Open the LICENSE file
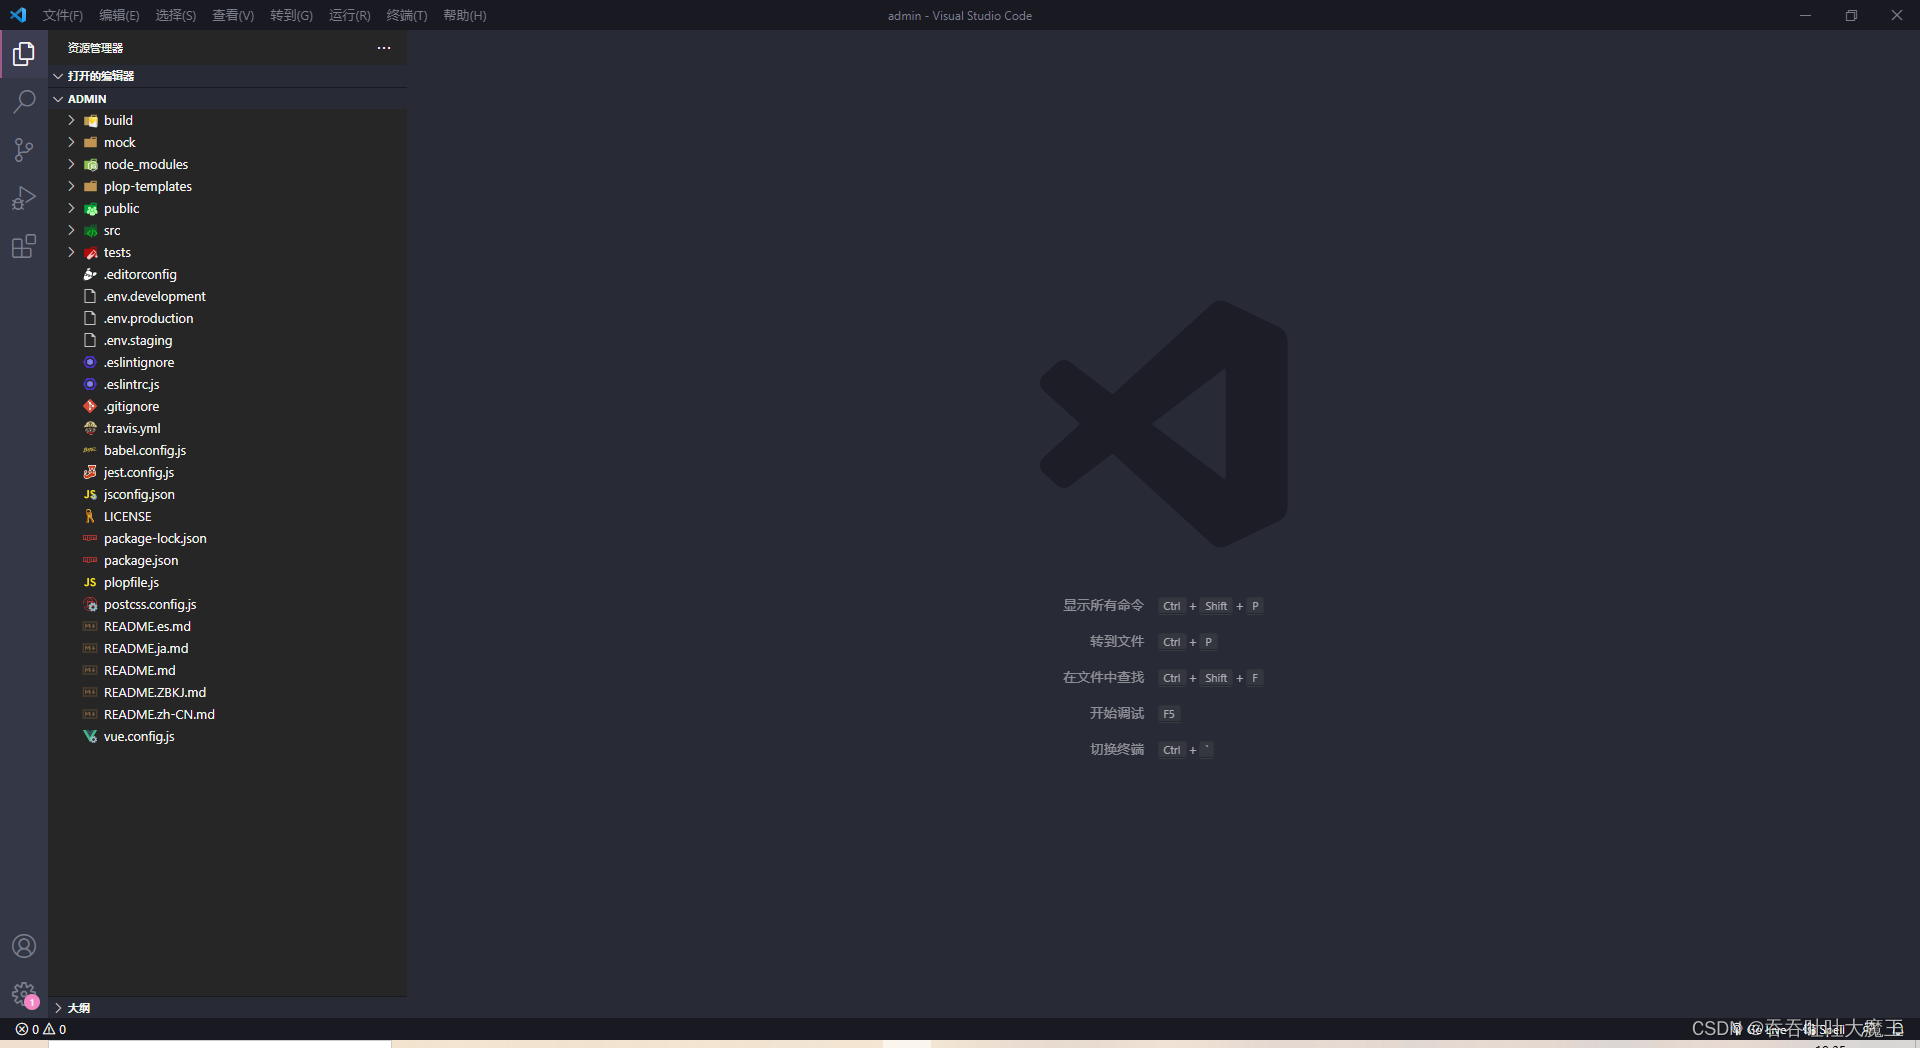 click(x=227, y=516)
